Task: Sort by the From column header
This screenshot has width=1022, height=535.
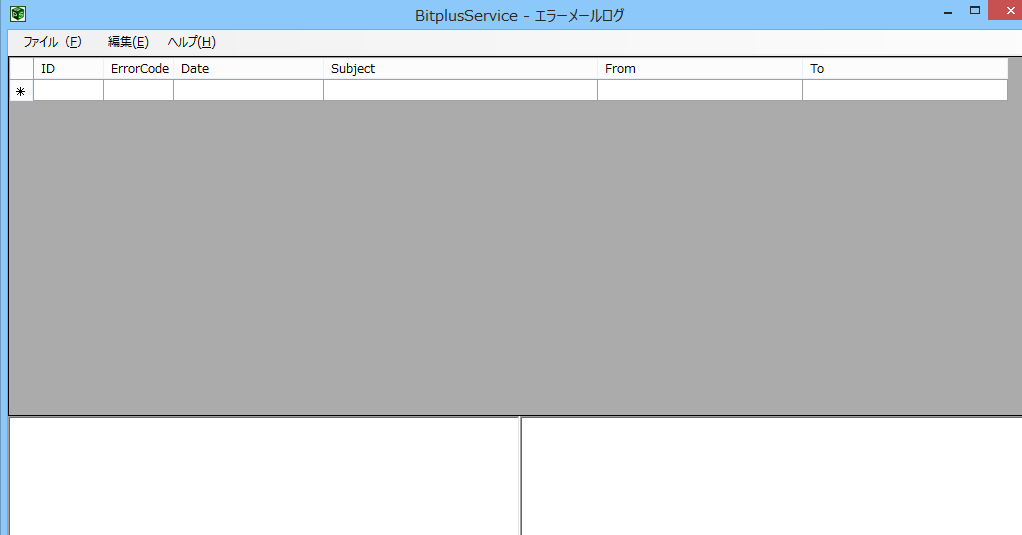Action: pos(700,68)
